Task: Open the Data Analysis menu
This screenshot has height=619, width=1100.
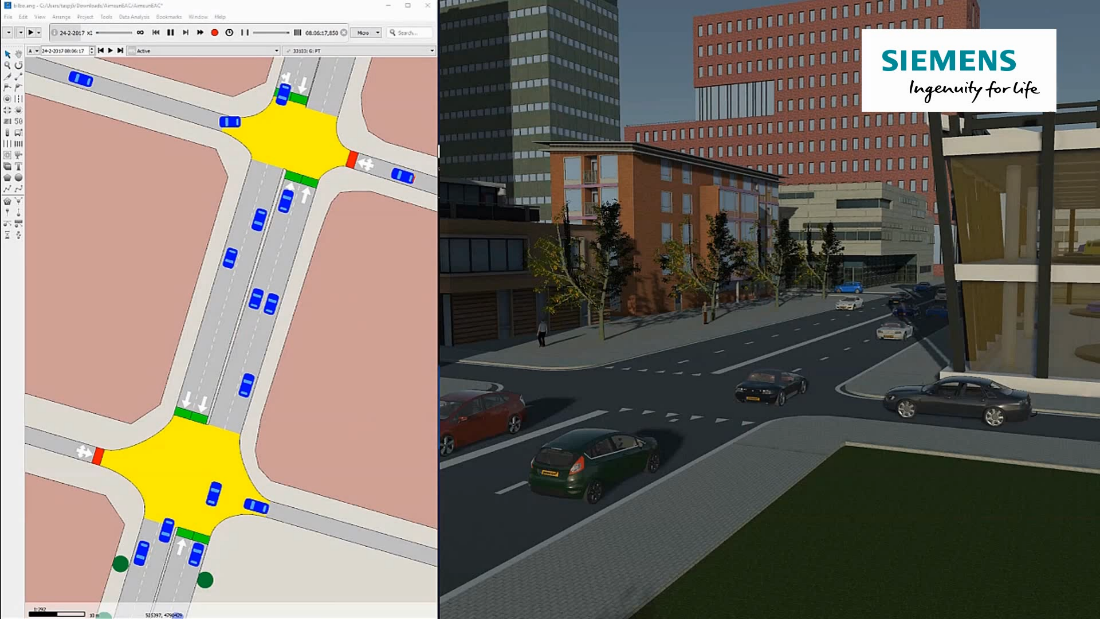Action: (134, 17)
